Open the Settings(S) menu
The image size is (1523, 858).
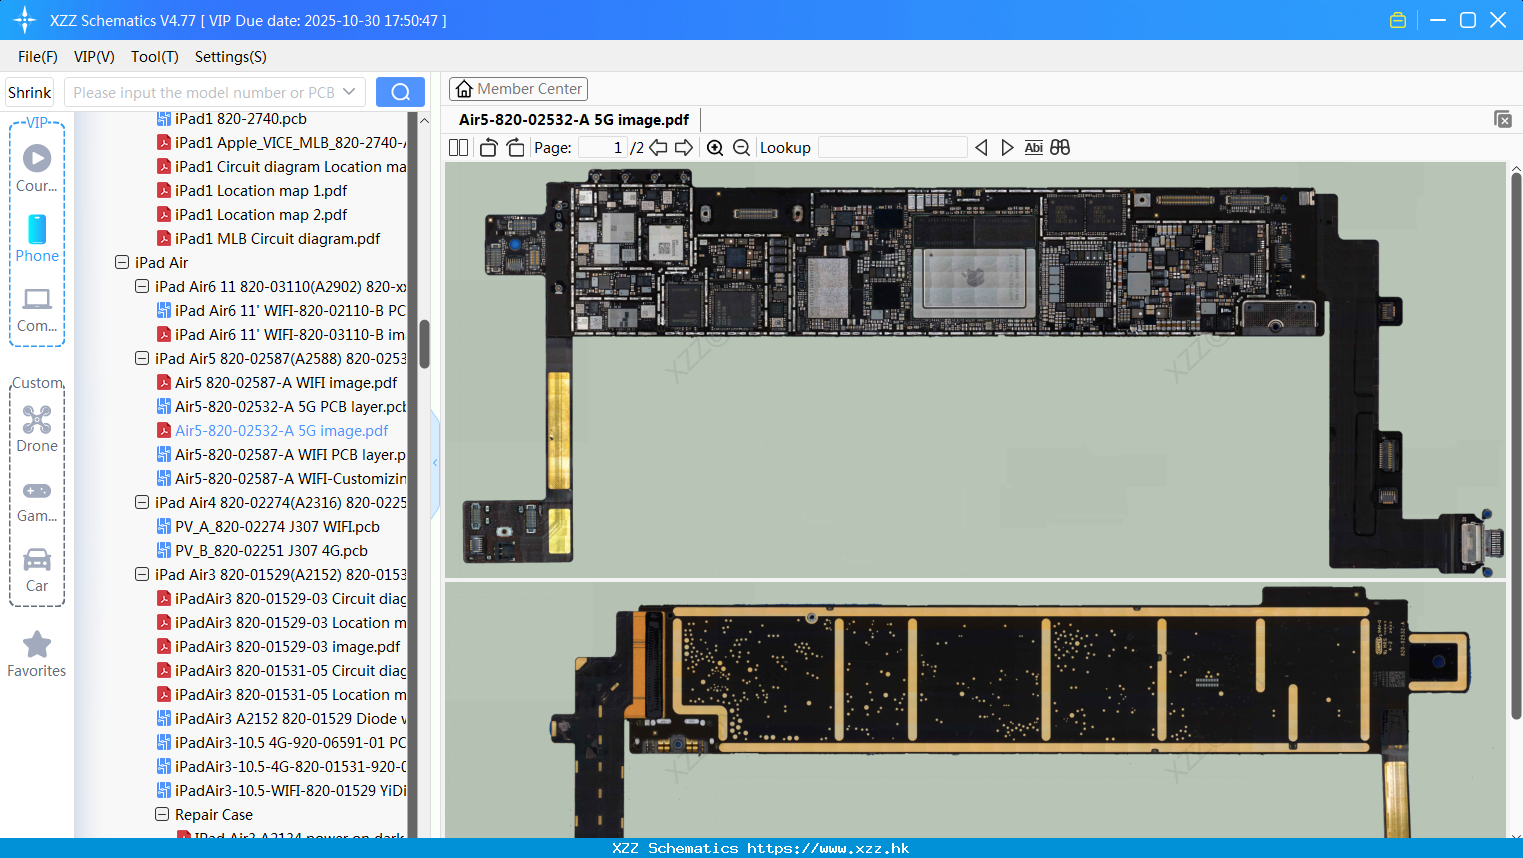(231, 57)
